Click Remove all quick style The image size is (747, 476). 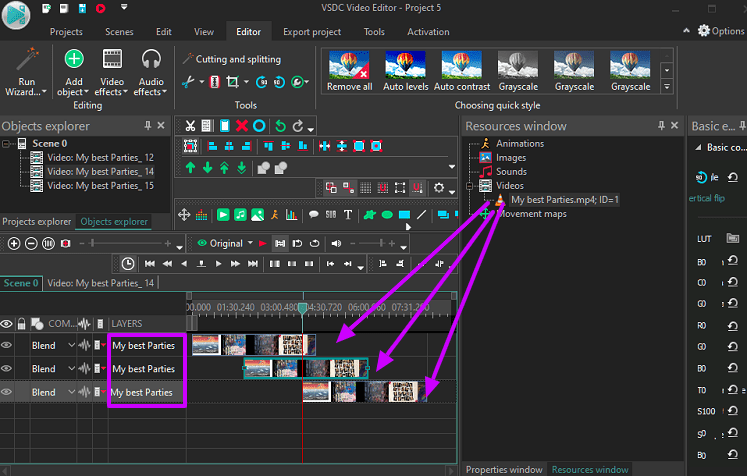pos(349,71)
